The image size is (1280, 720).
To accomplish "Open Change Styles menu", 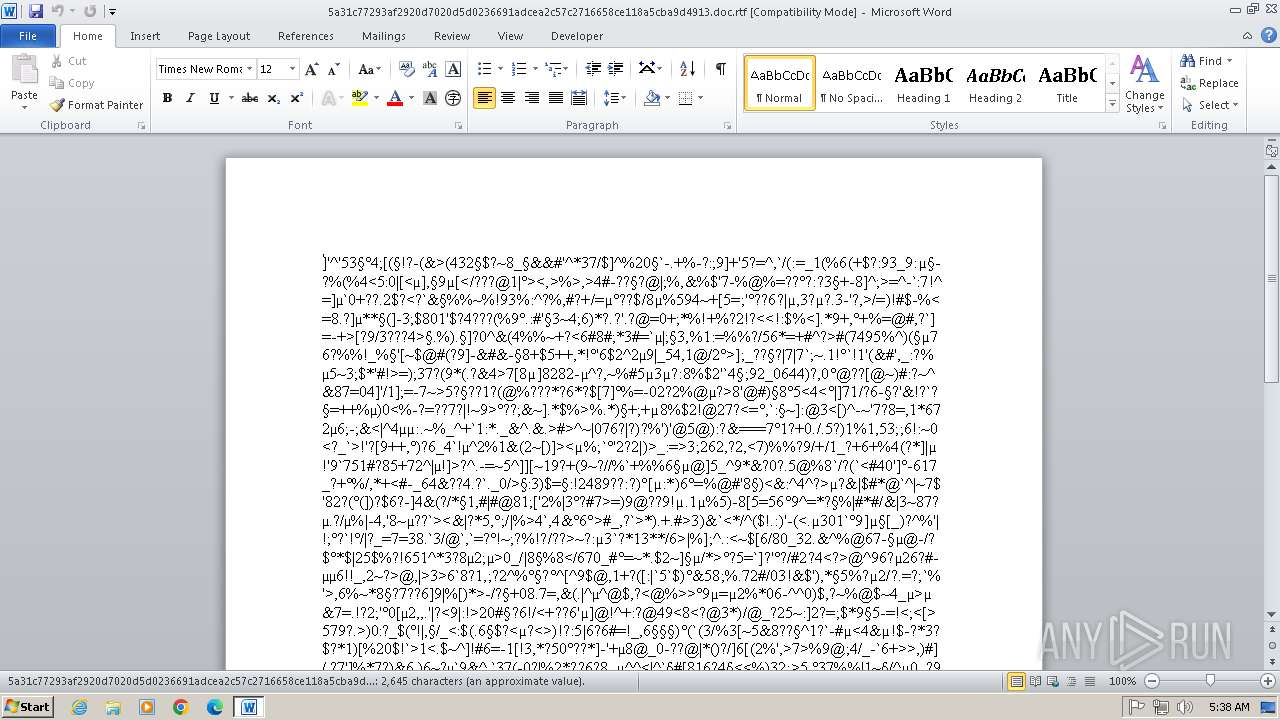I will (x=1144, y=84).
